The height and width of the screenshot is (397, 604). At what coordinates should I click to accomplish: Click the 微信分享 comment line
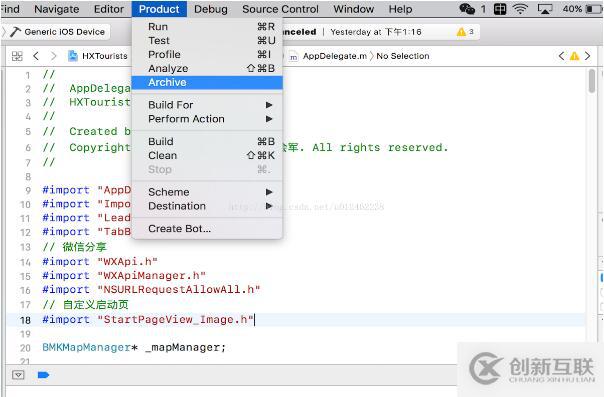pyautogui.click(x=74, y=247)
